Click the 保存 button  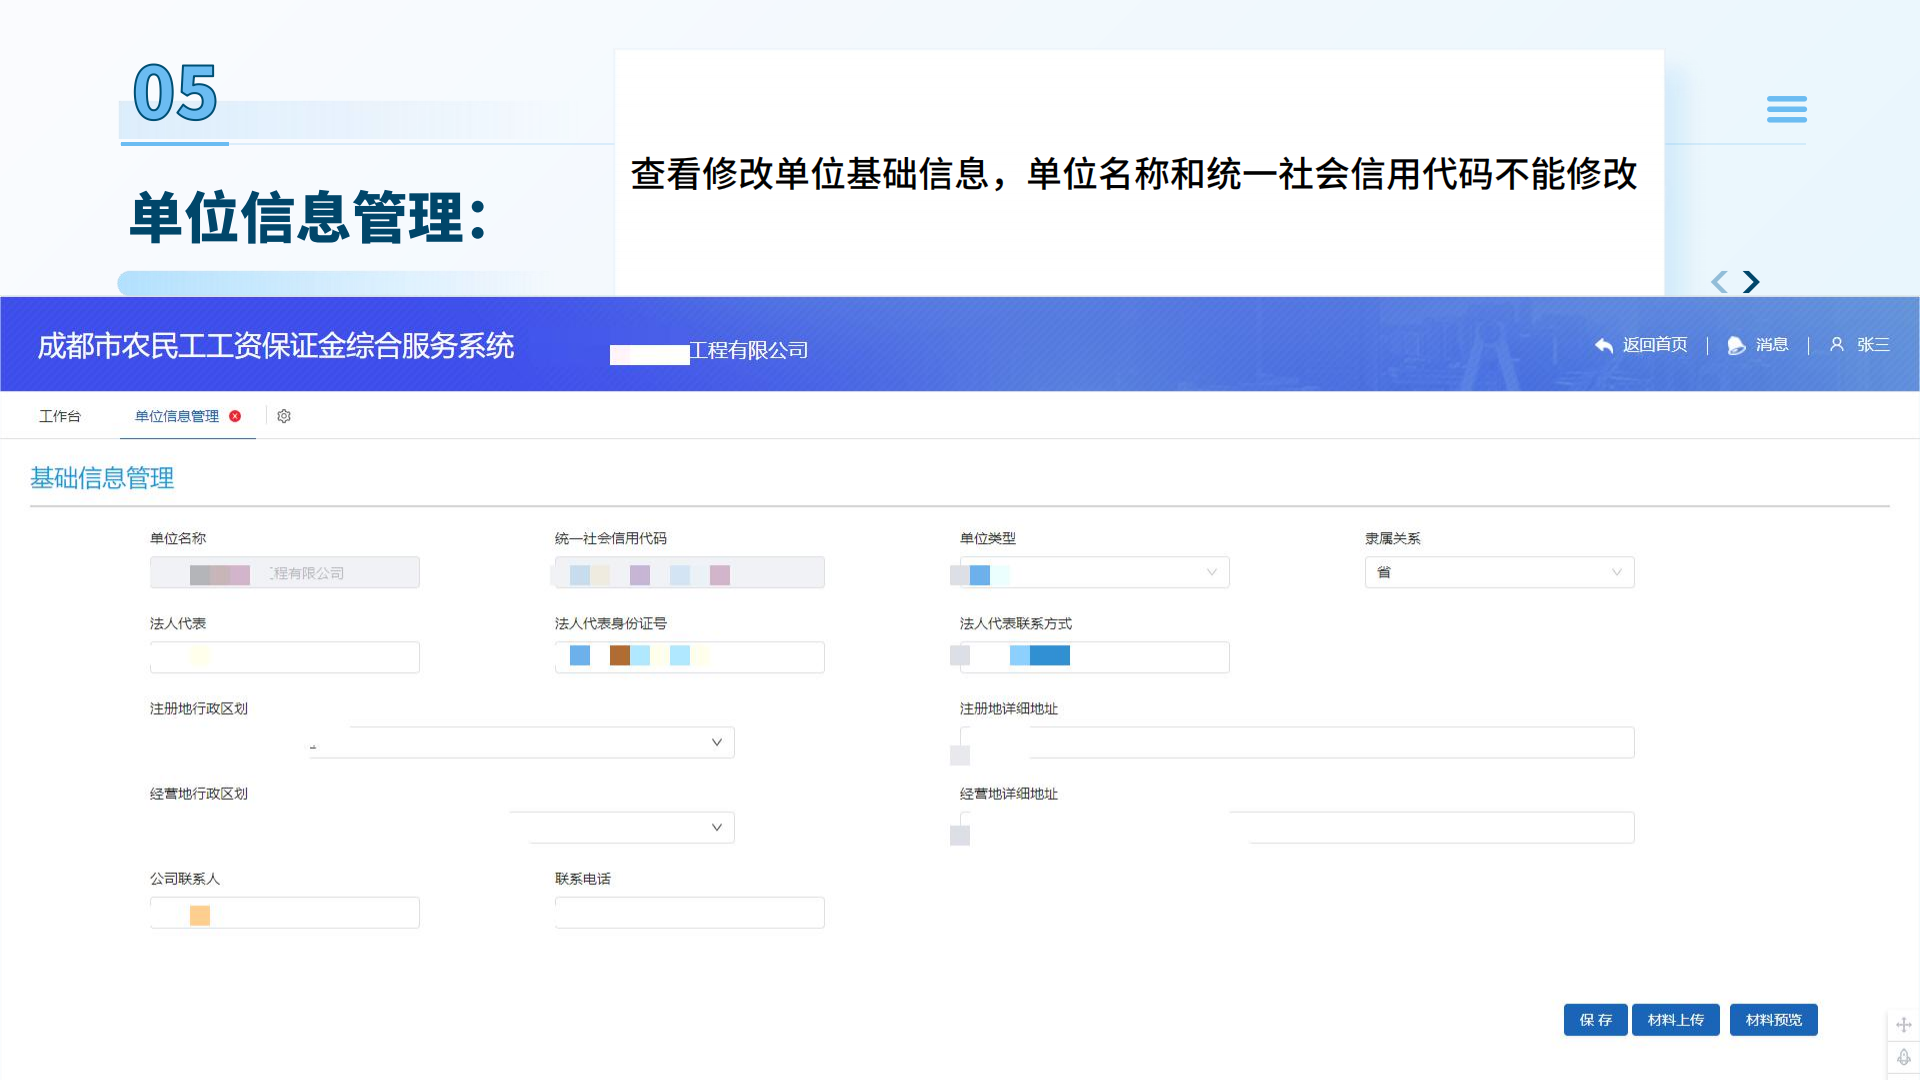click(x=1595, y=1020)
